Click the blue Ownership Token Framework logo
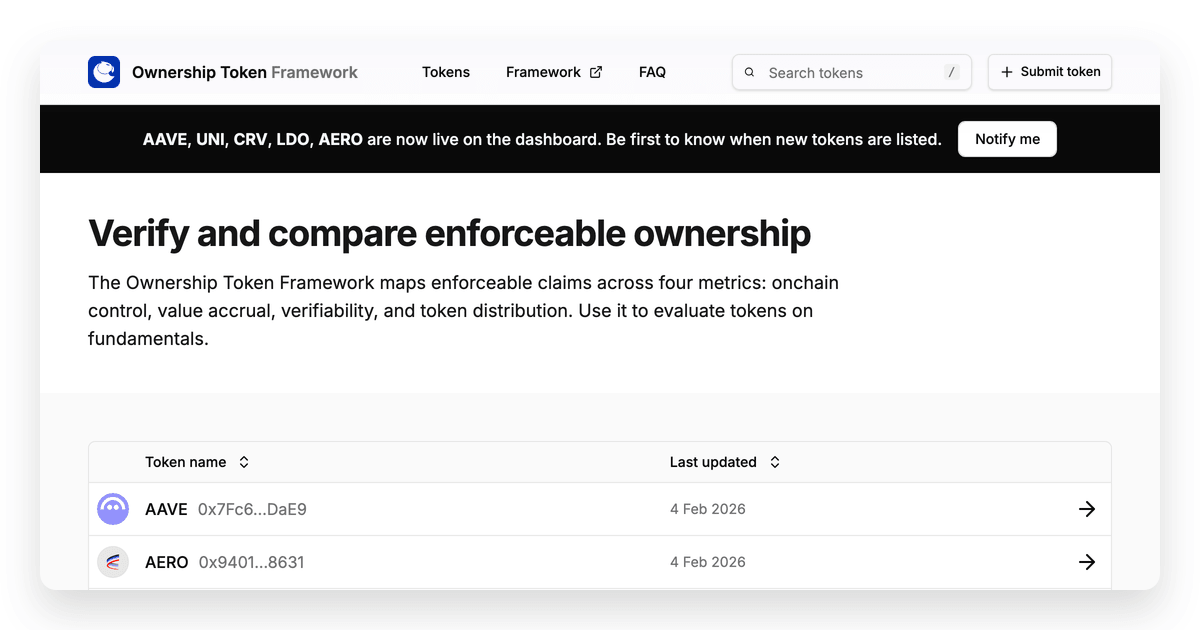Screen dimensions: 1200x630 click(x=104, y=72)
